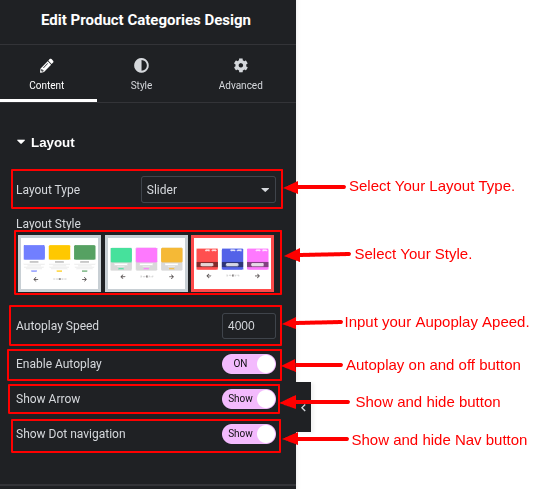Click the Layout Style label
Viewport: 533px width, 489px height.
point(48,224)
